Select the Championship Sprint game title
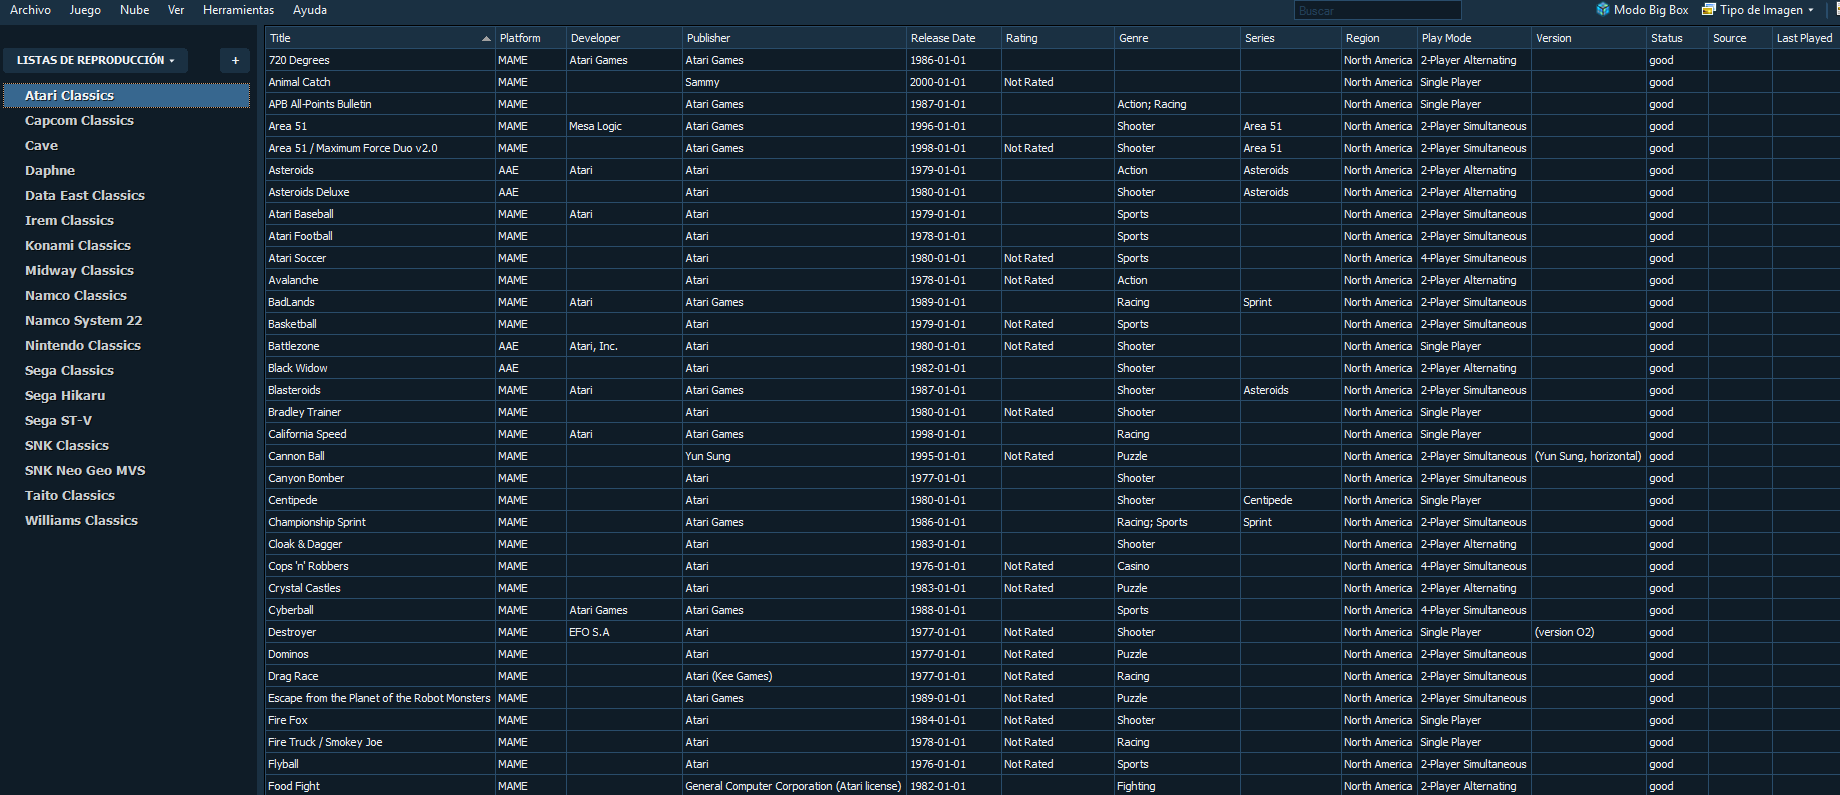 316,522
